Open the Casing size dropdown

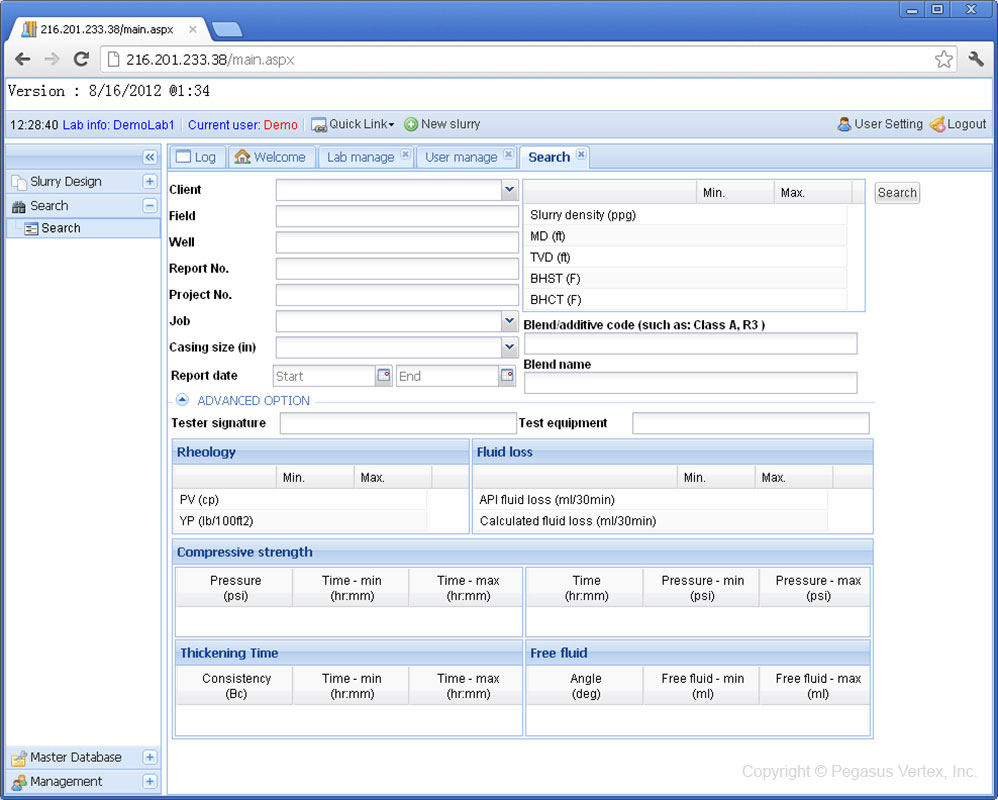pos(509,347)
